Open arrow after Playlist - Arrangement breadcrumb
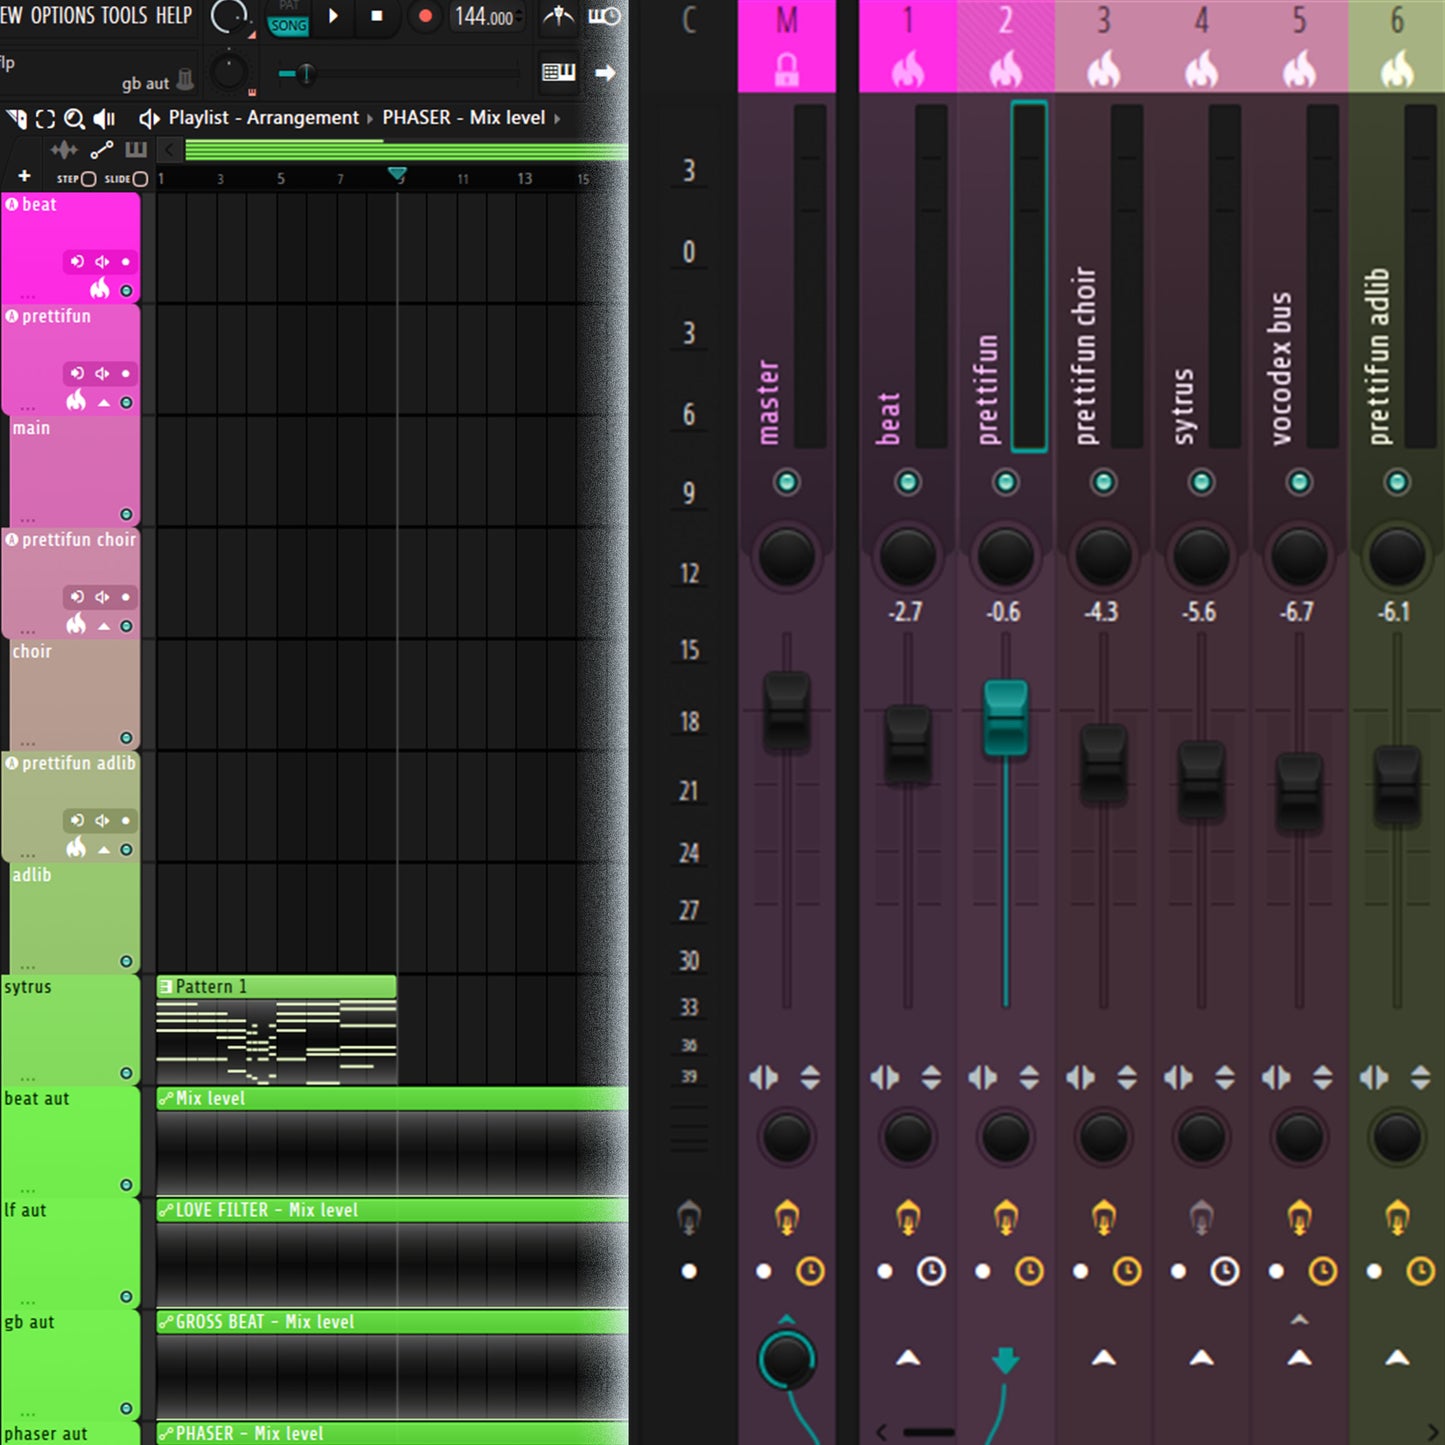This screenshot has width=1445, height=1445. click(369, 119)
